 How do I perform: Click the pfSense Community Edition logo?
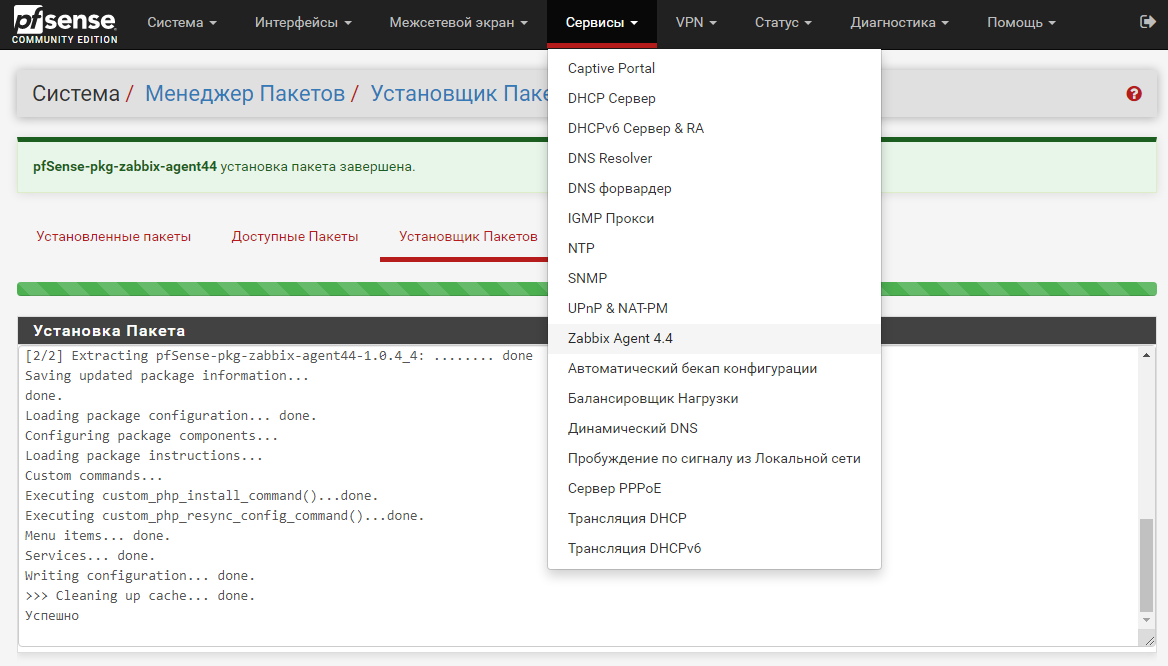tap(65, 25)
